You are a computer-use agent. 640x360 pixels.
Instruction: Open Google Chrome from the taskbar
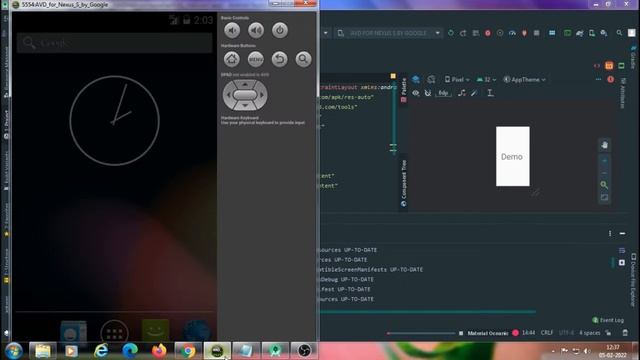188,351
